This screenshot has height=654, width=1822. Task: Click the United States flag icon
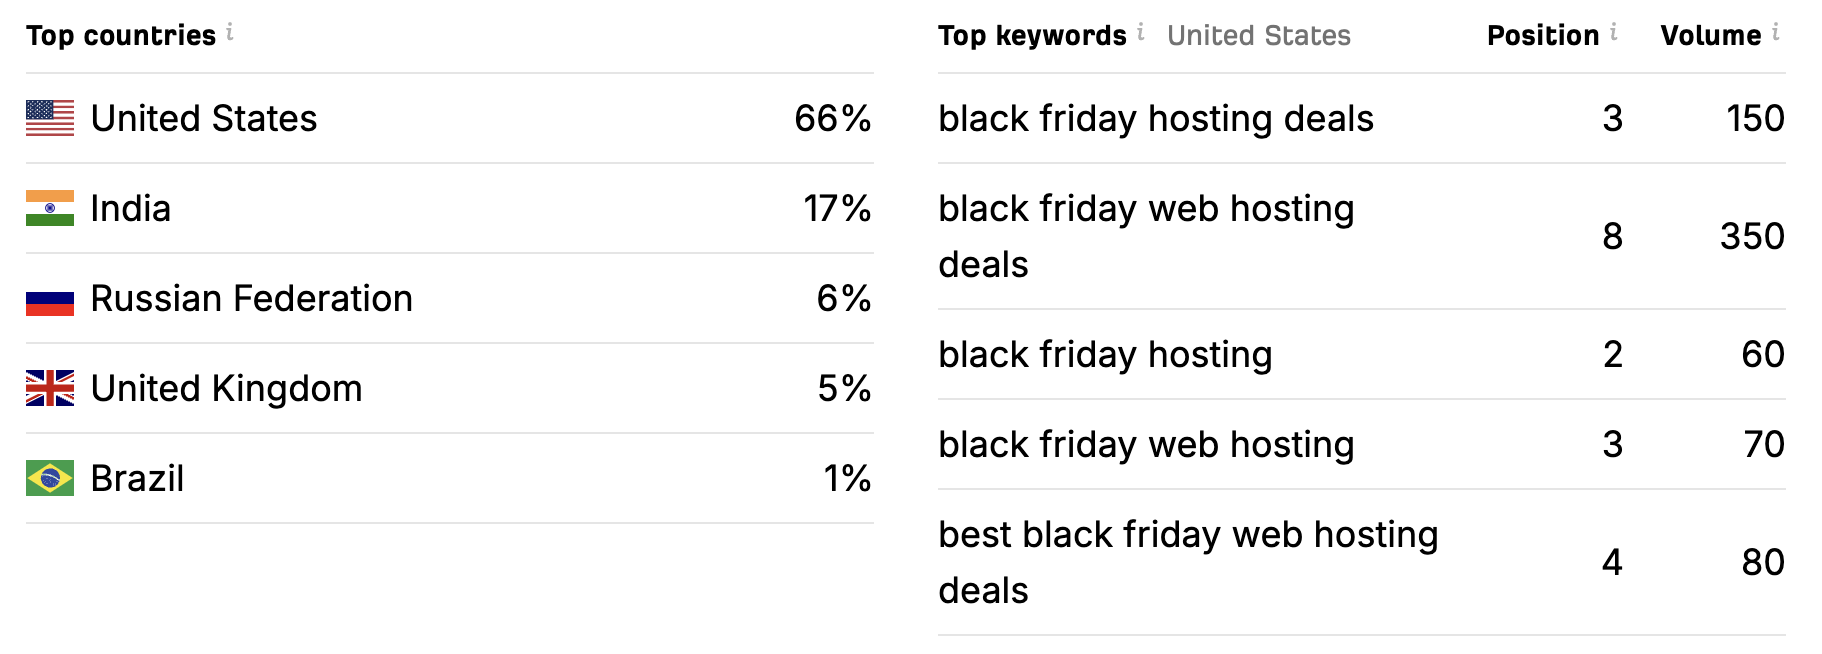[50, 118]
